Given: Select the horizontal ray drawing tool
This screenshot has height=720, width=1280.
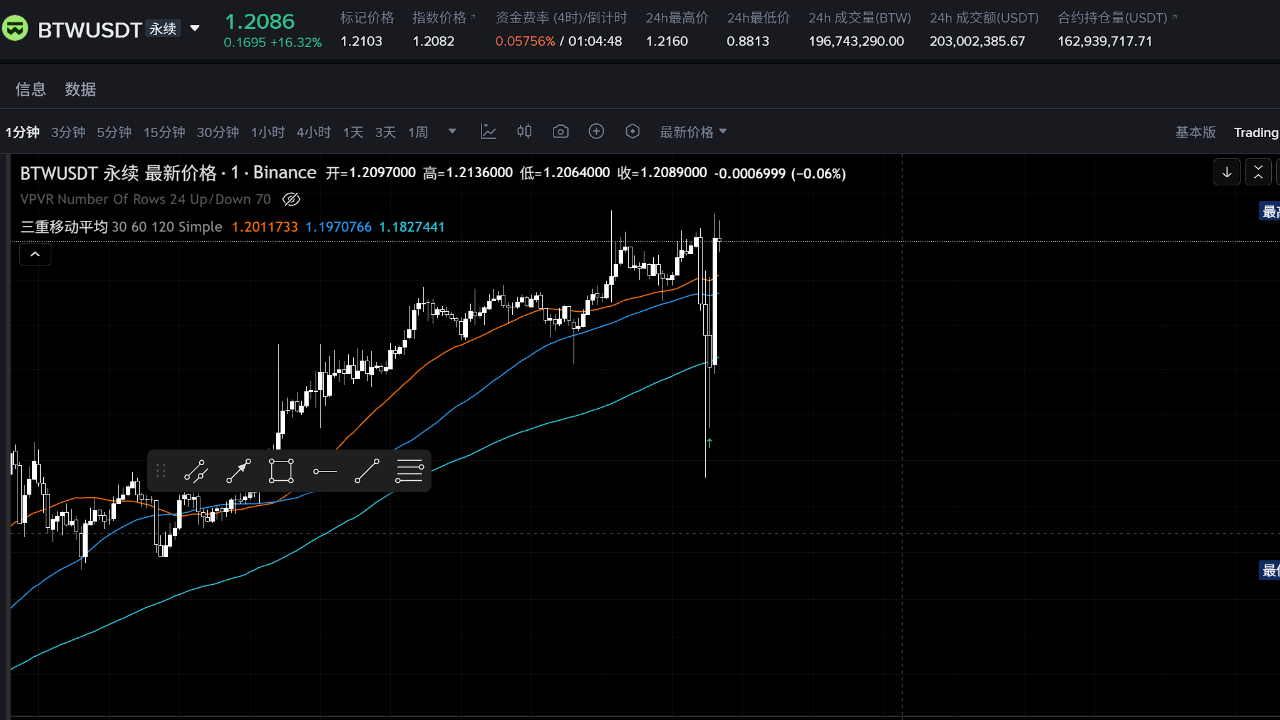Looking at the screenshot, I should (324, 471).
